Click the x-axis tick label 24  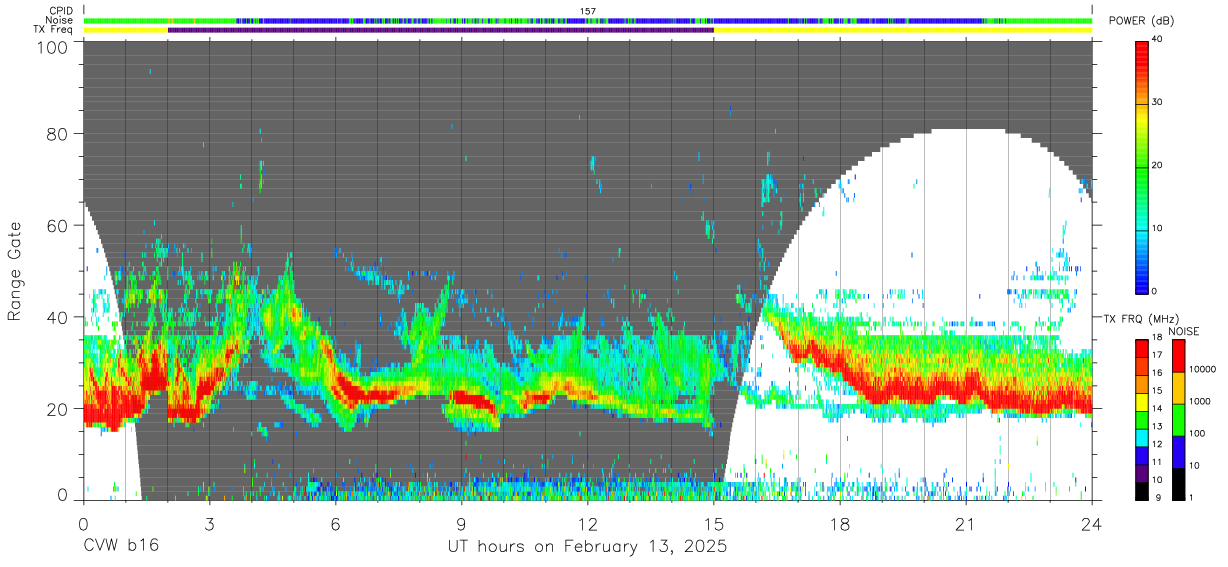click(1092, 524)
